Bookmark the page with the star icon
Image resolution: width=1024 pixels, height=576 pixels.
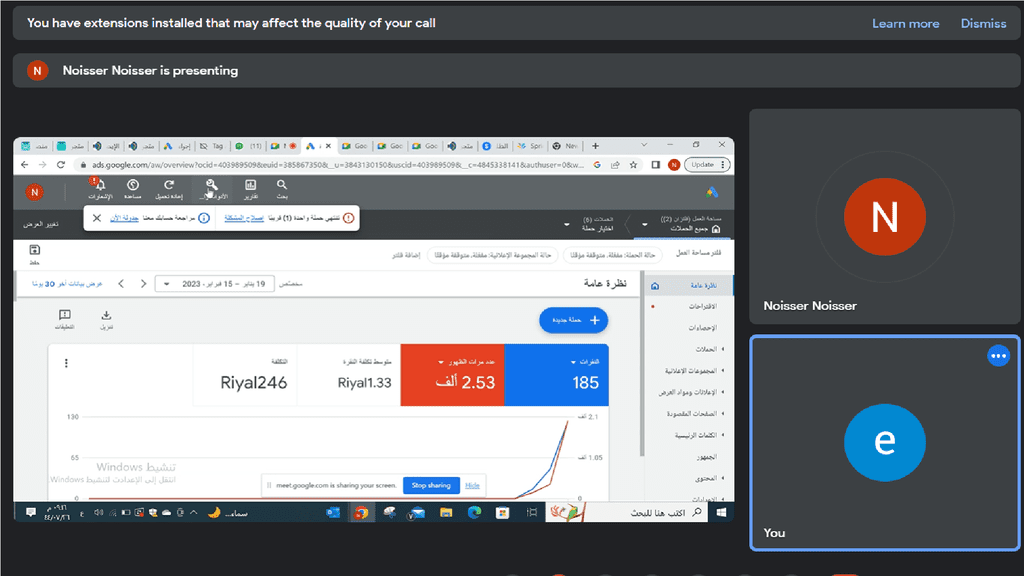click(x=633, y=165)
